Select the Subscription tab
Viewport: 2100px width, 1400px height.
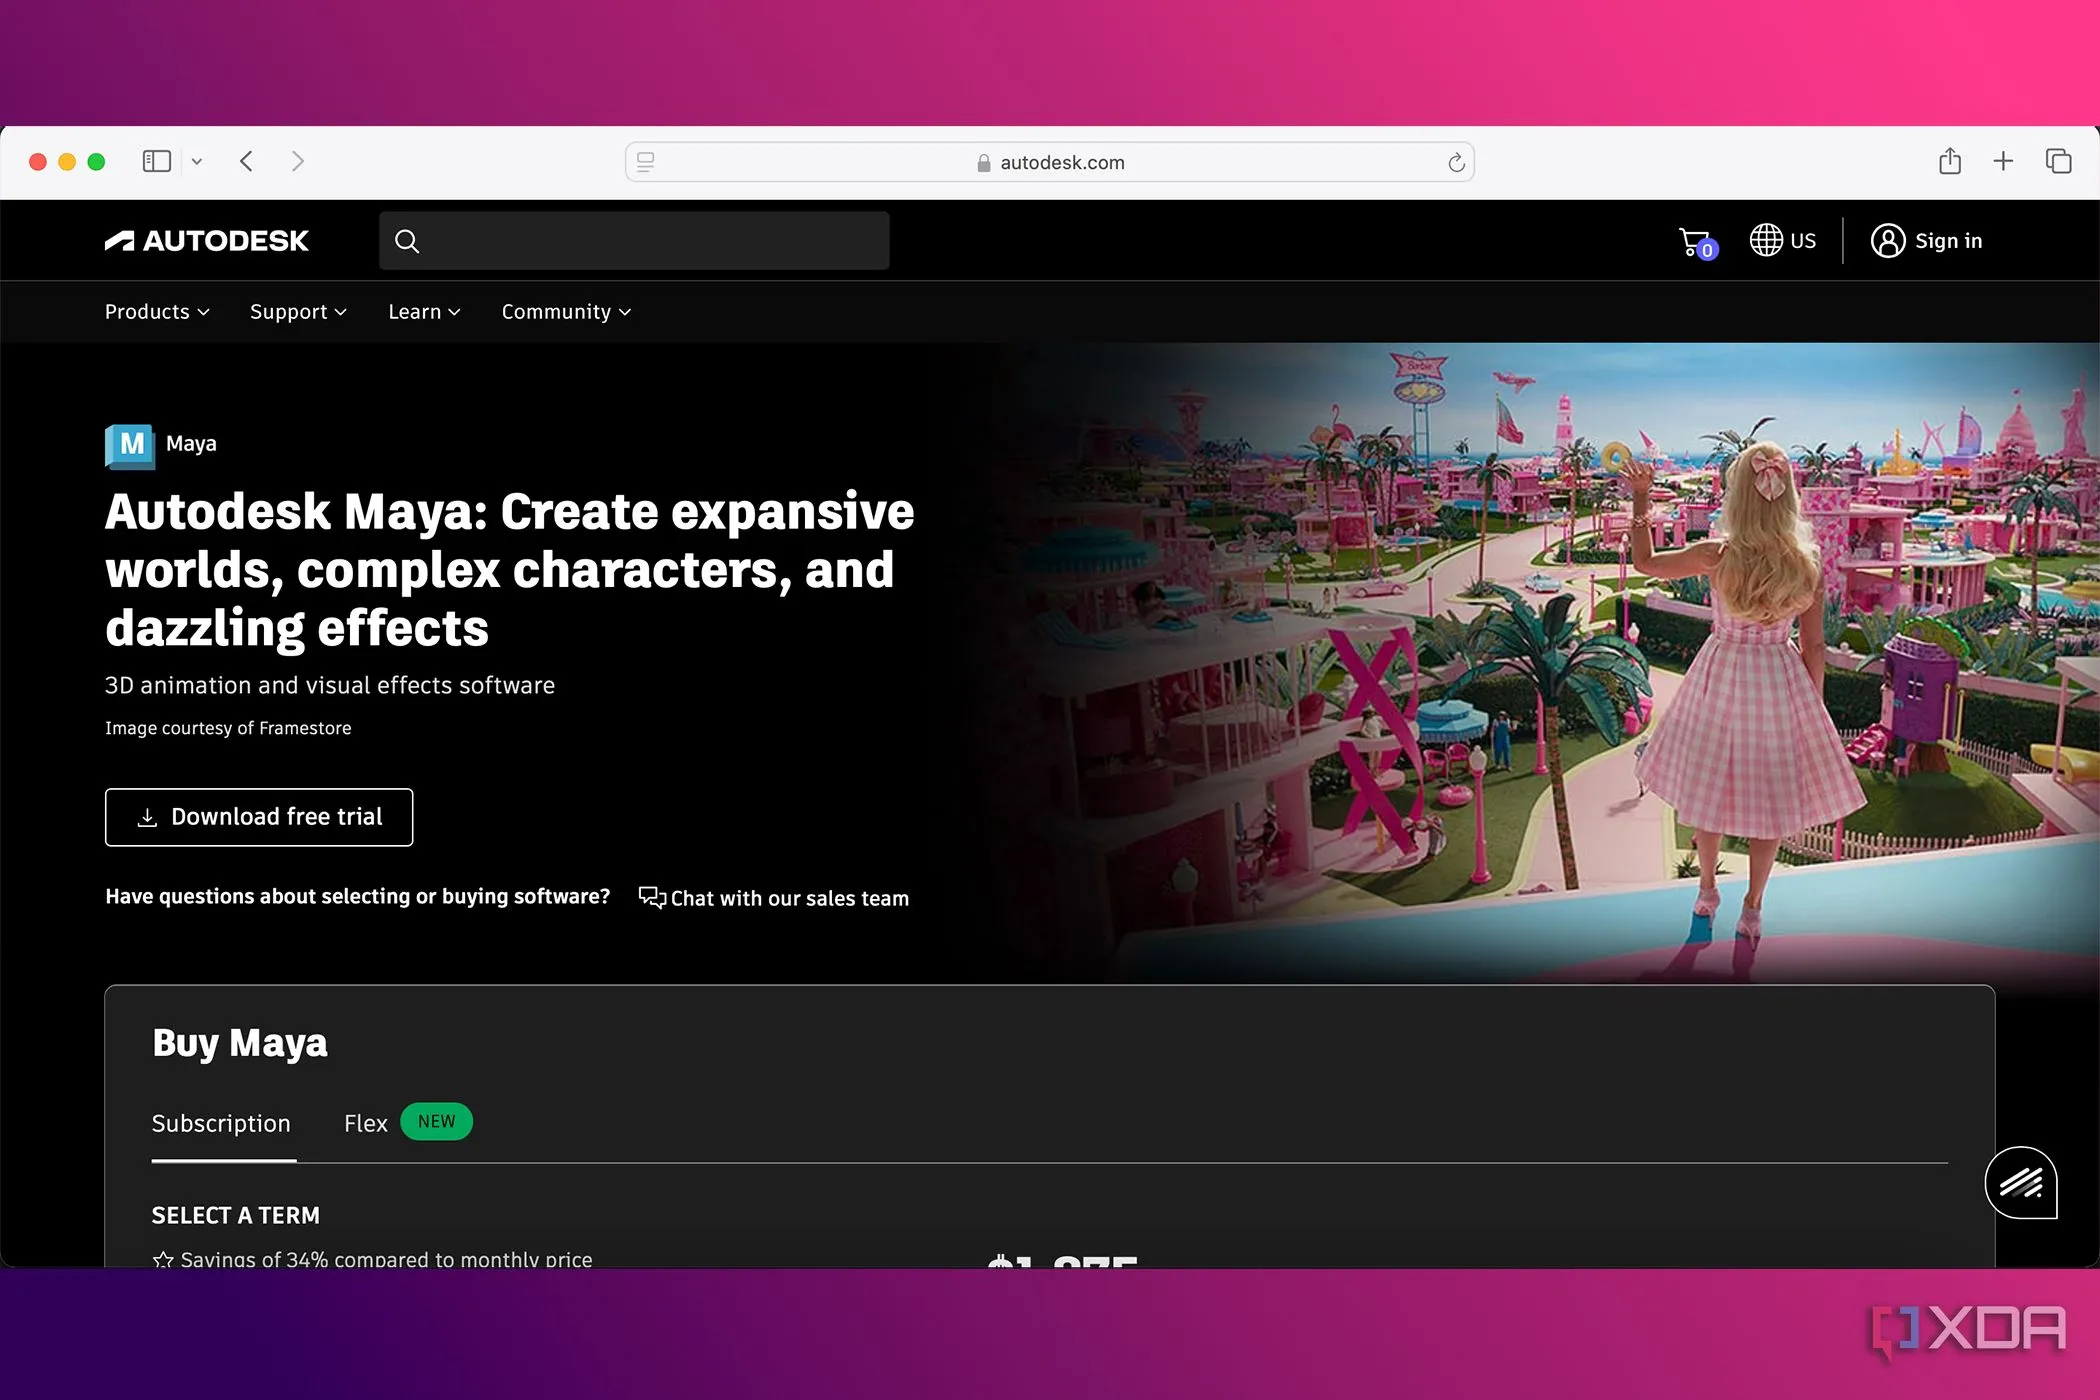pyautogui.click(x=221, y=1124)
